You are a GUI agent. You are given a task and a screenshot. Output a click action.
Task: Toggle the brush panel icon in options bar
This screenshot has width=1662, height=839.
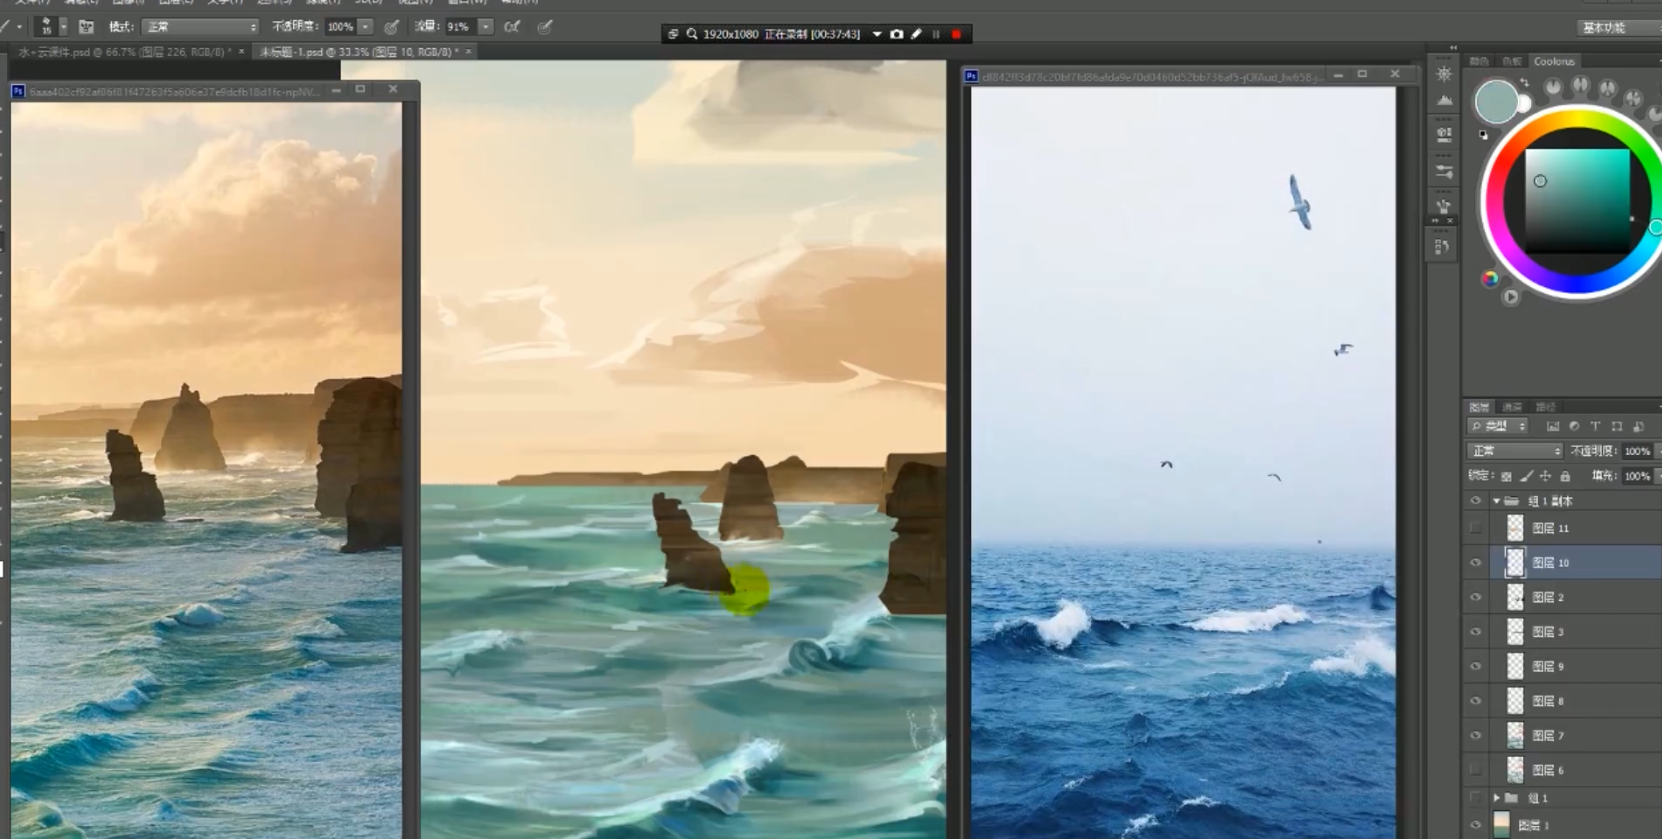[x=86, y=27]
